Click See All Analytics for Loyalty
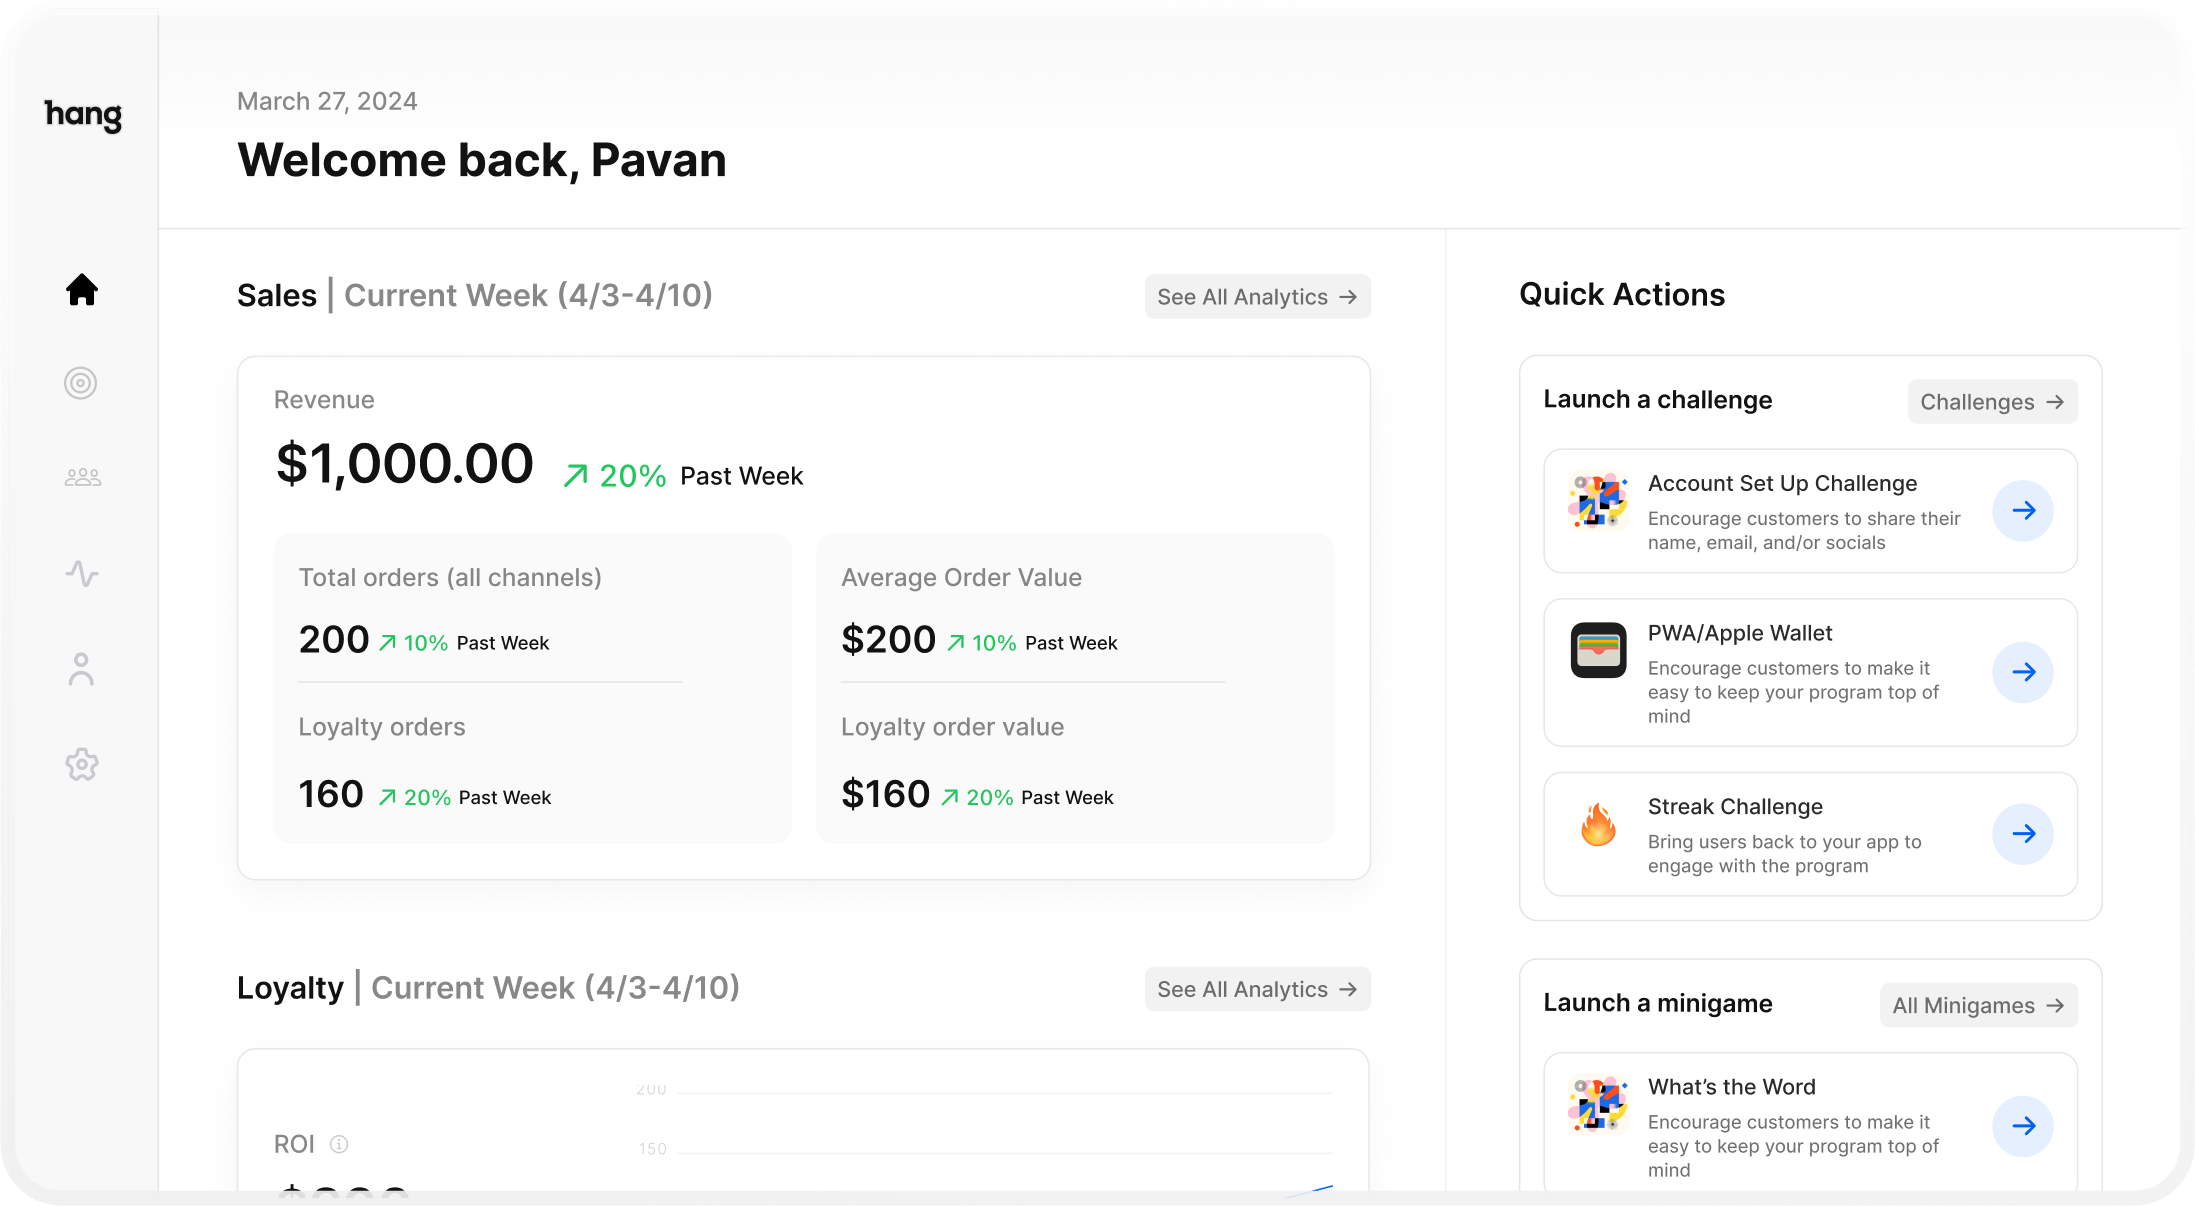Screen dimensions: 2195x1206 pos(1256,989)
